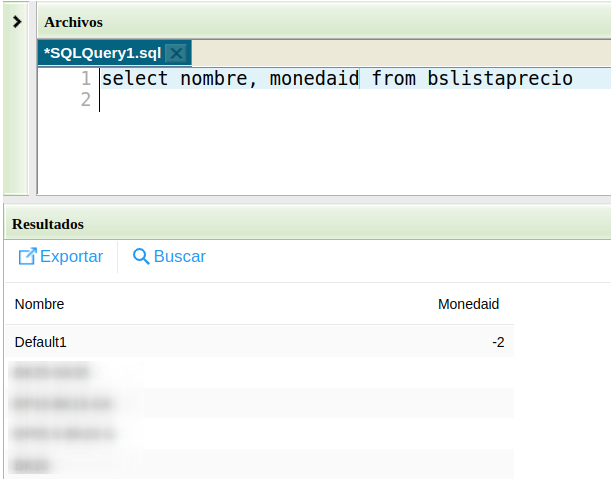Click the Exportar arrow icon
This screenshot has height=479, width=611.
coord(27,257)
